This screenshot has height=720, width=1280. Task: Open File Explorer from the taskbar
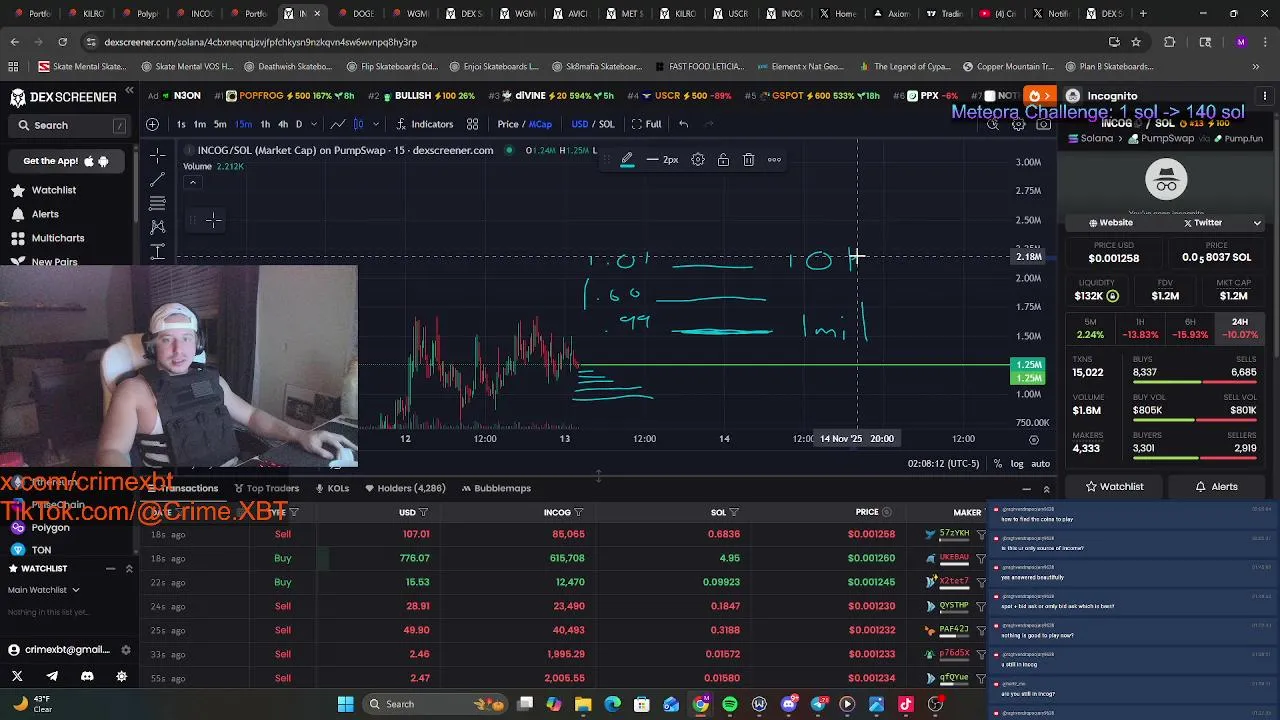click(583, 704)
